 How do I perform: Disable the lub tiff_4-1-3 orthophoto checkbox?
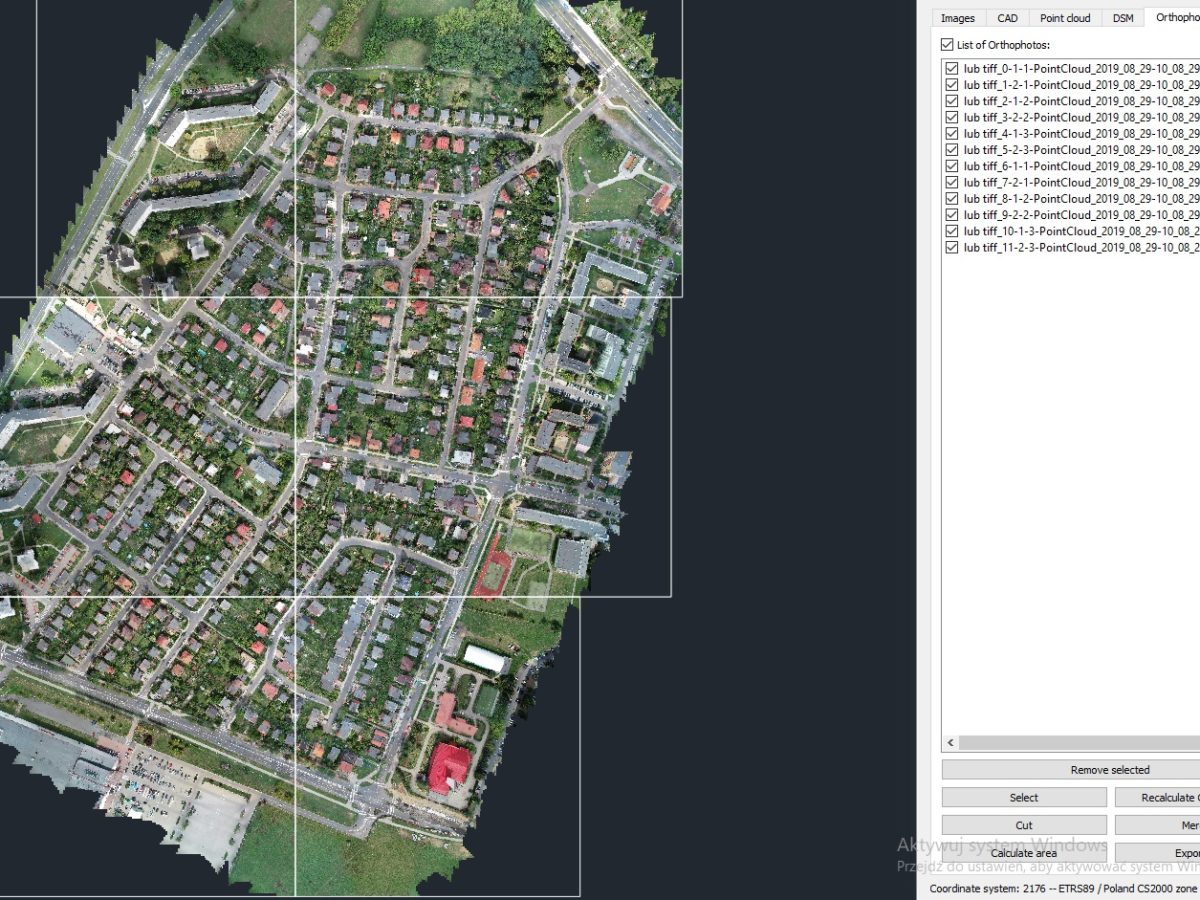coord(952,133)
